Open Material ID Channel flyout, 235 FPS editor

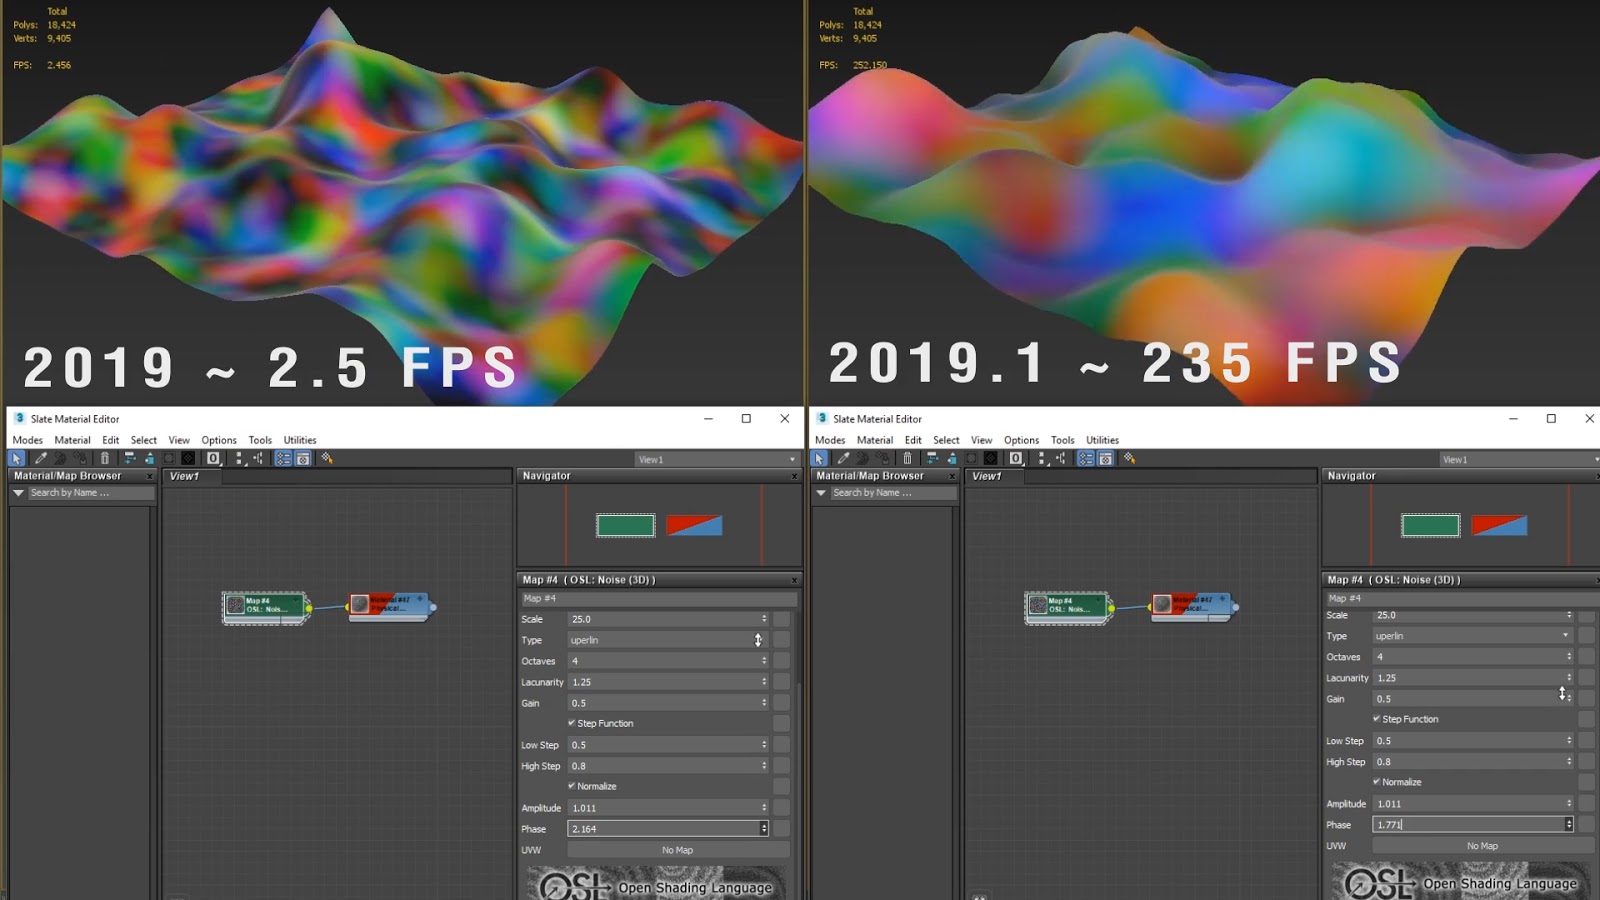[1016, 458]
